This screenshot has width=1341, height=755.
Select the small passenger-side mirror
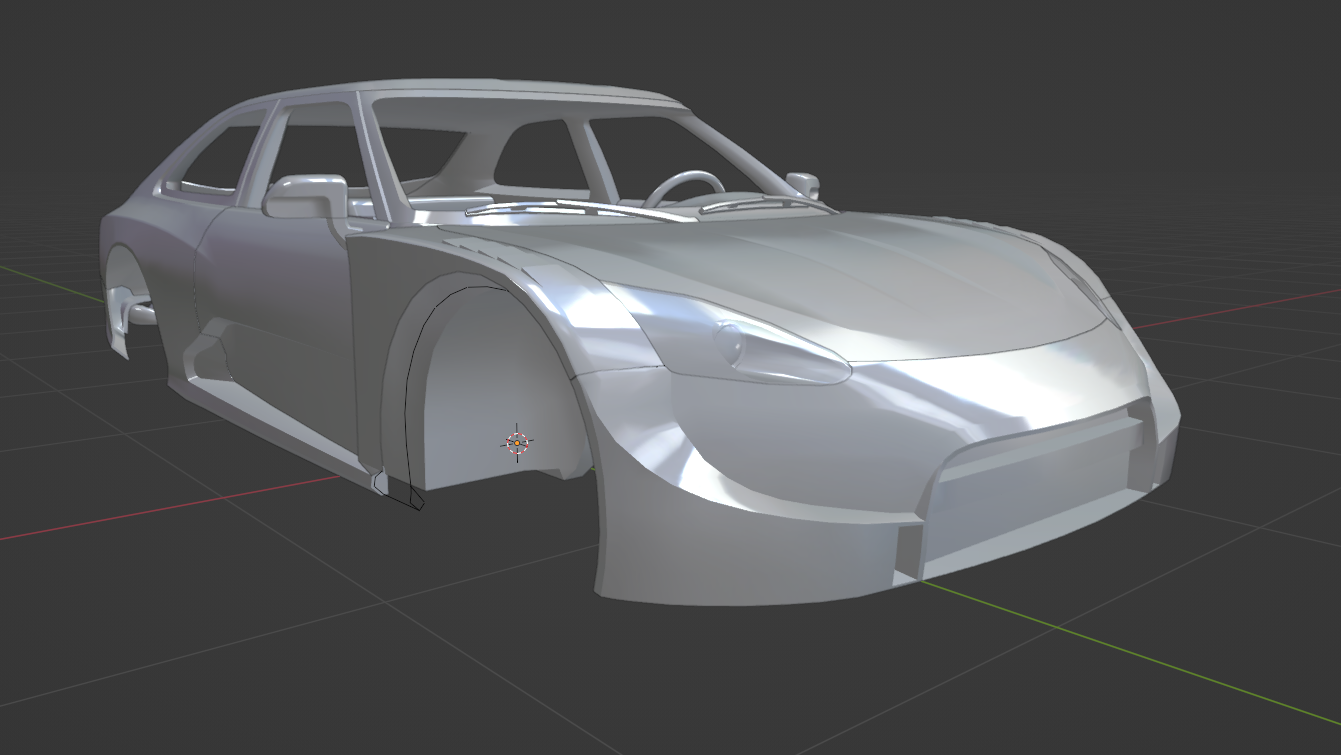pyautogui.click(x=803, y=184)
